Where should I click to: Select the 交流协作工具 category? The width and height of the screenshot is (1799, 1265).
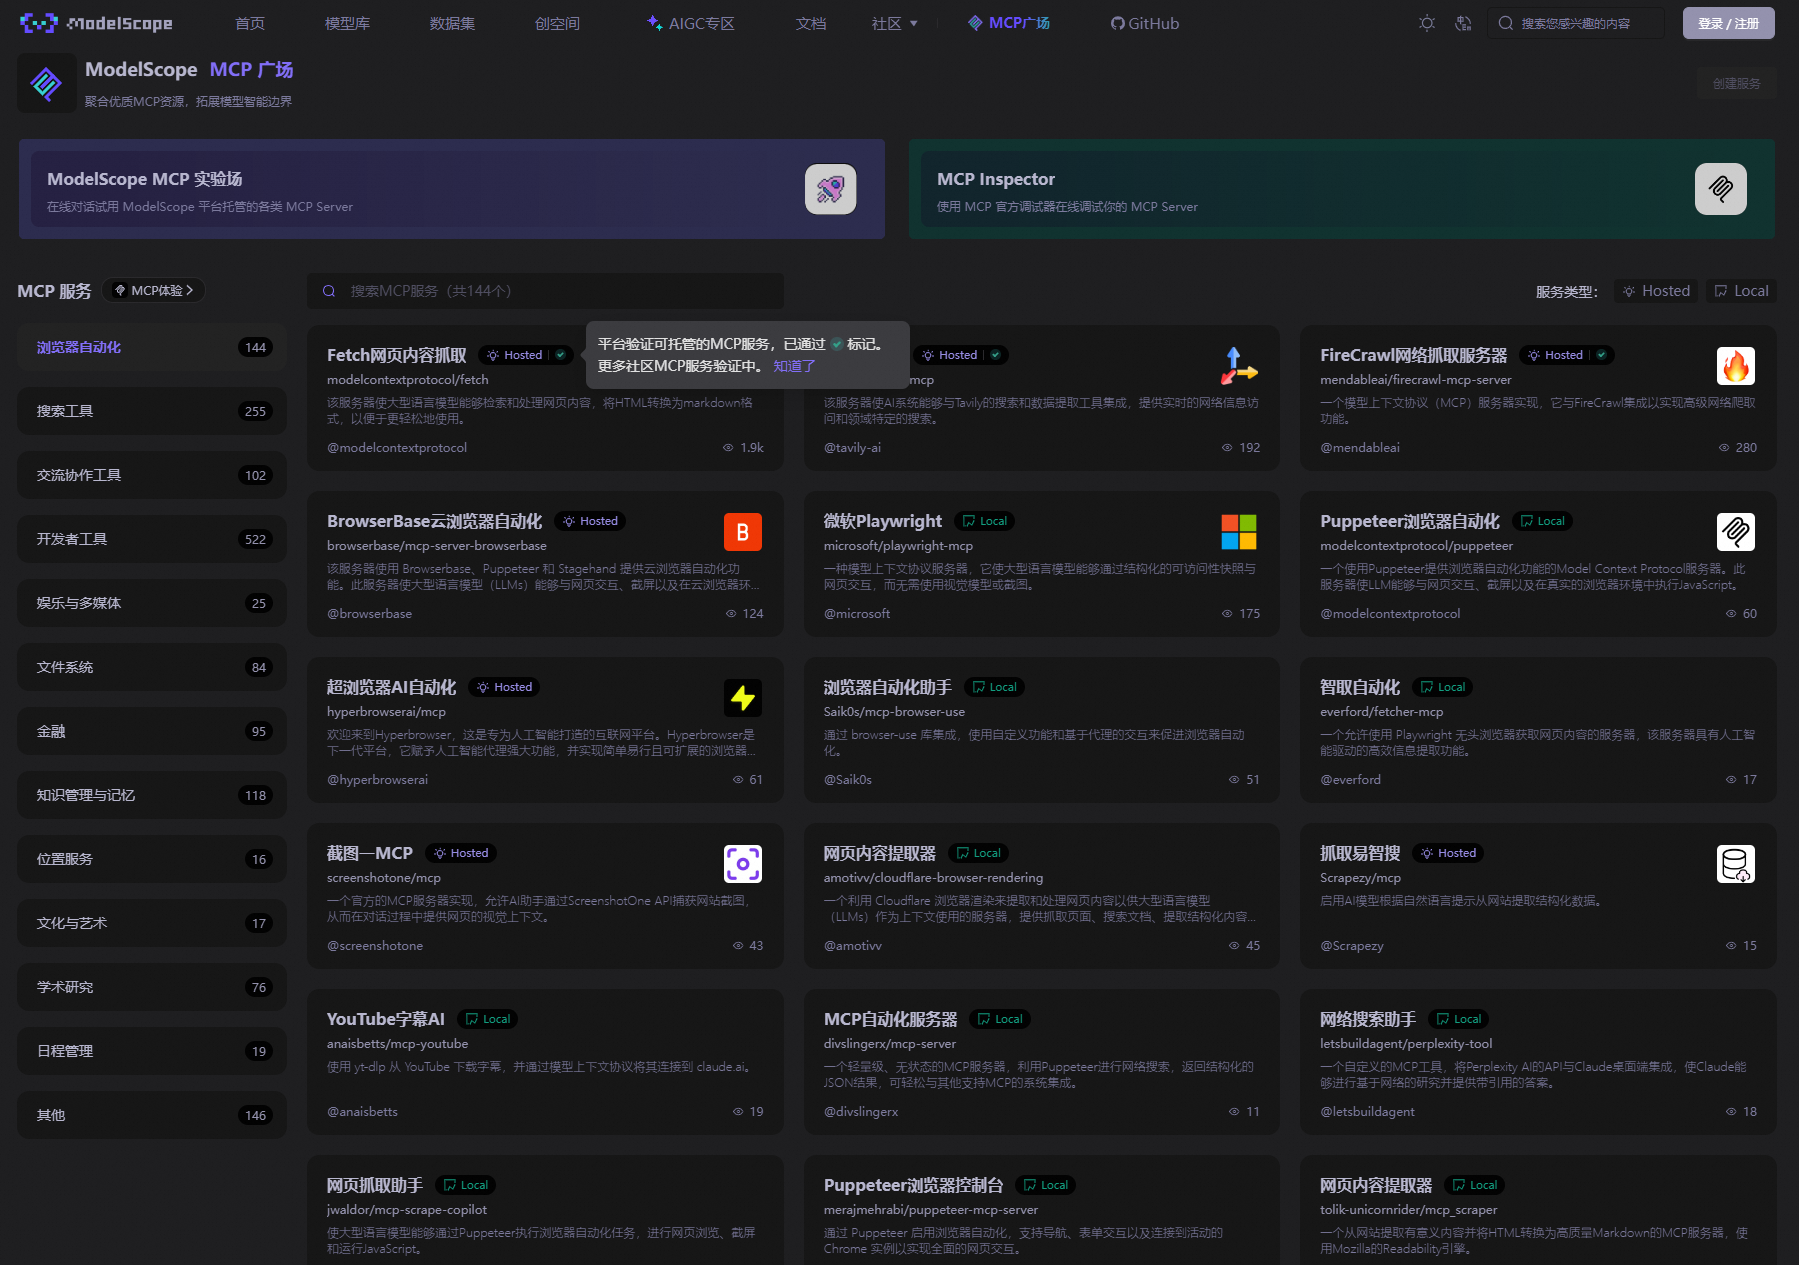click(152, 475)
